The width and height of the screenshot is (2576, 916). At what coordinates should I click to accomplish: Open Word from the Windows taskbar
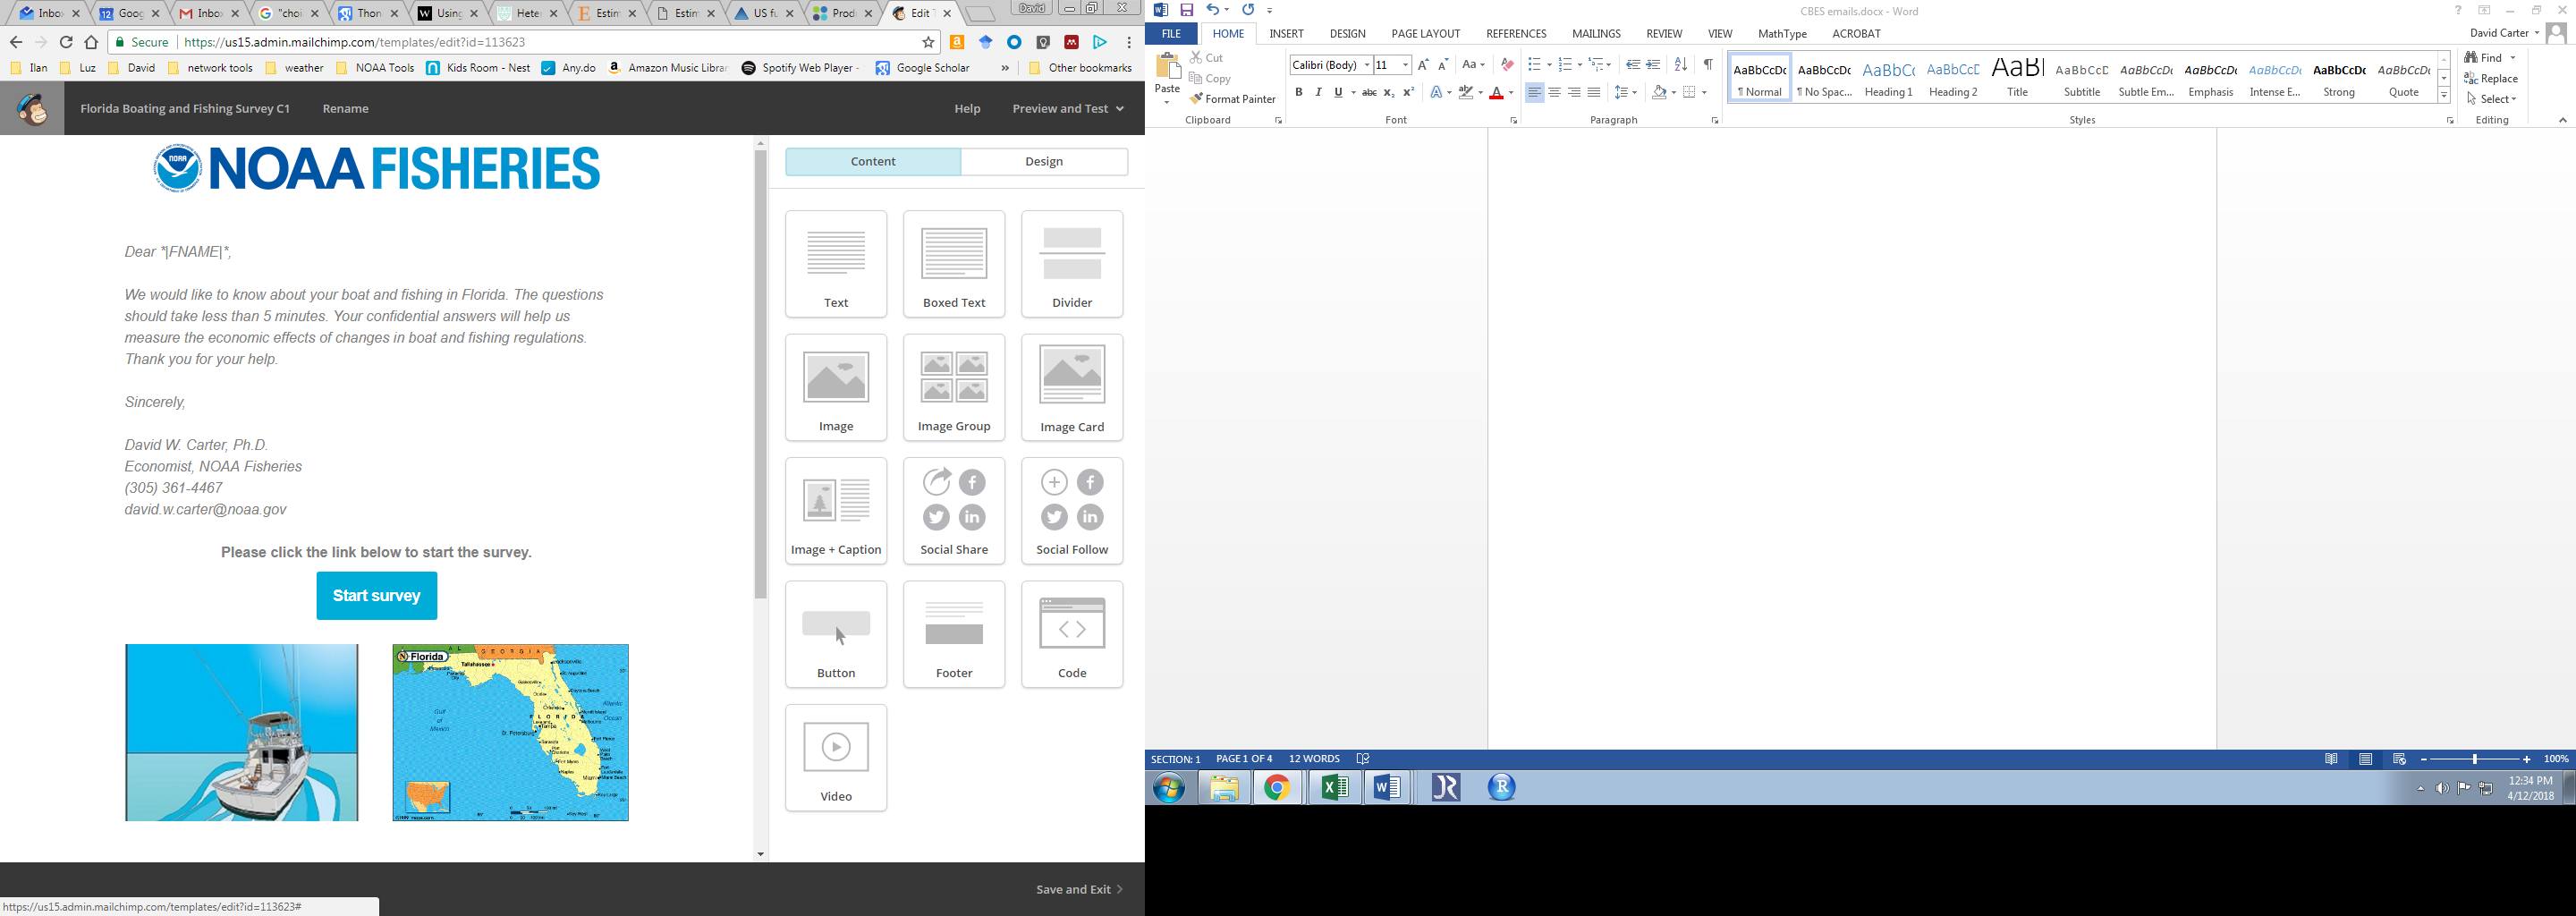[x=1388, y=788]
